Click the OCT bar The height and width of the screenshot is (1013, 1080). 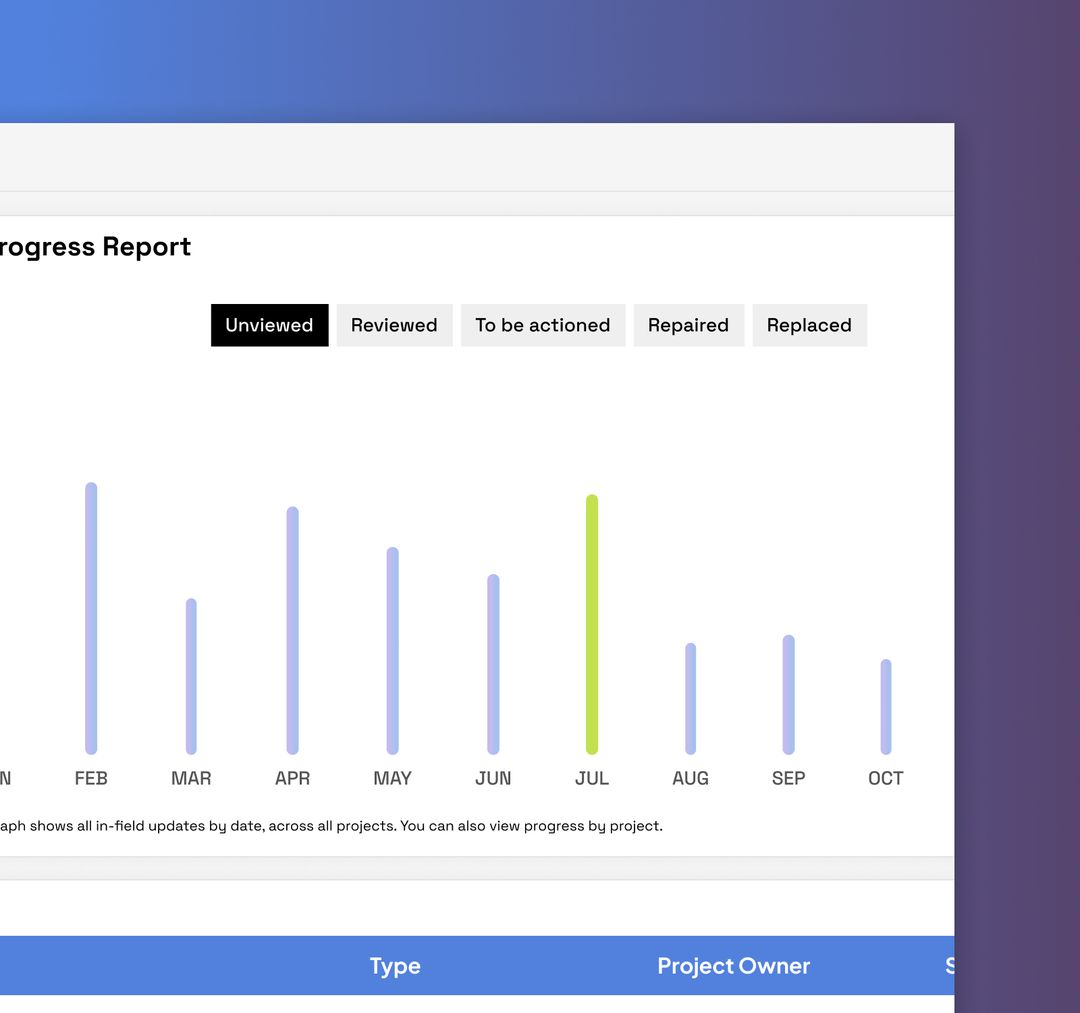coord(884,705)
